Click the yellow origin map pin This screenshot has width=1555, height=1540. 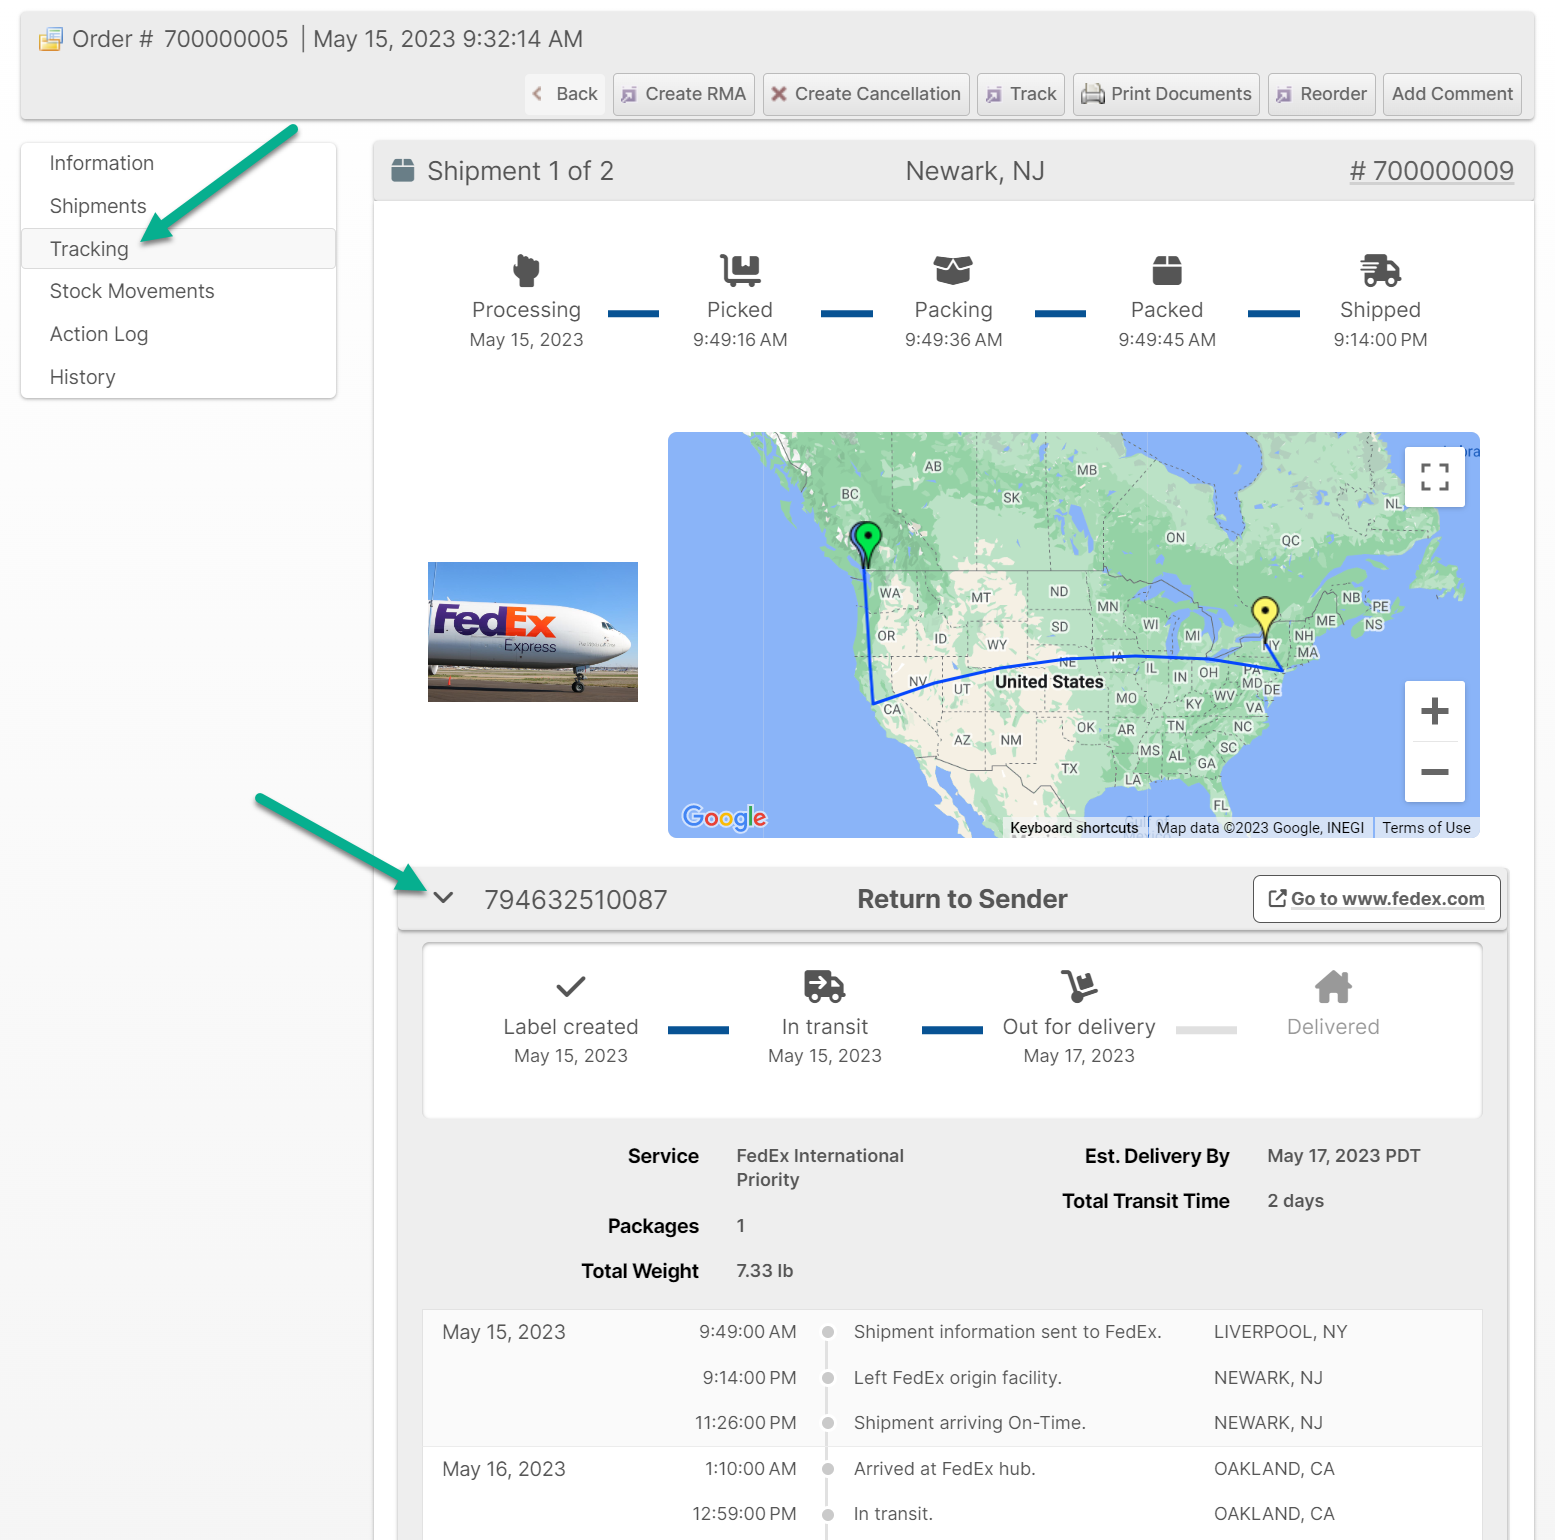(1265, 612)
